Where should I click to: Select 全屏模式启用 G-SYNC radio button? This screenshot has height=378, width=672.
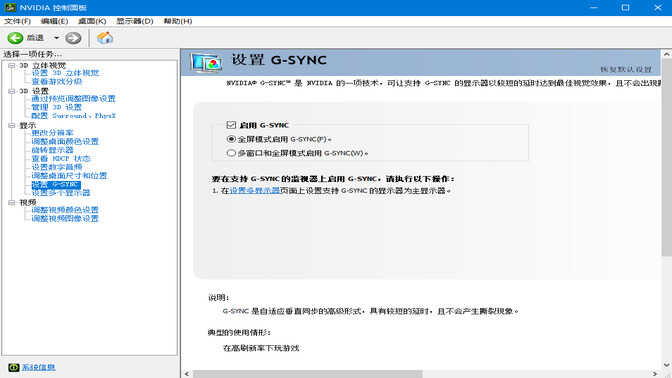(x=231, y=139)
